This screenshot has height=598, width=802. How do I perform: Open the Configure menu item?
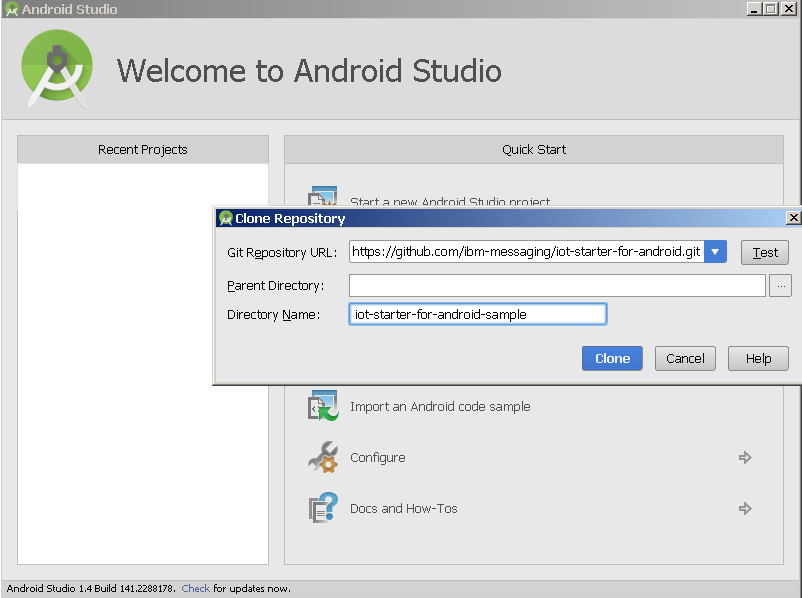click(377, 457)
